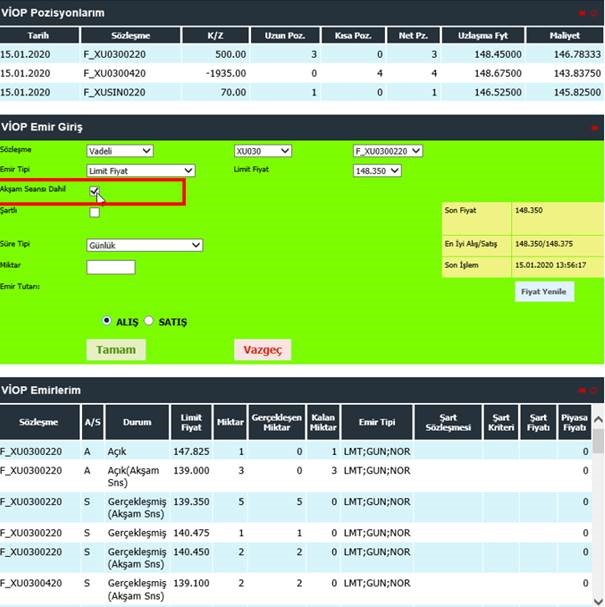Refresh prices with Fiyat Yenile
The height and width of the screenshot is (607, 605).
pyautogui.click(x=545, y=292)
